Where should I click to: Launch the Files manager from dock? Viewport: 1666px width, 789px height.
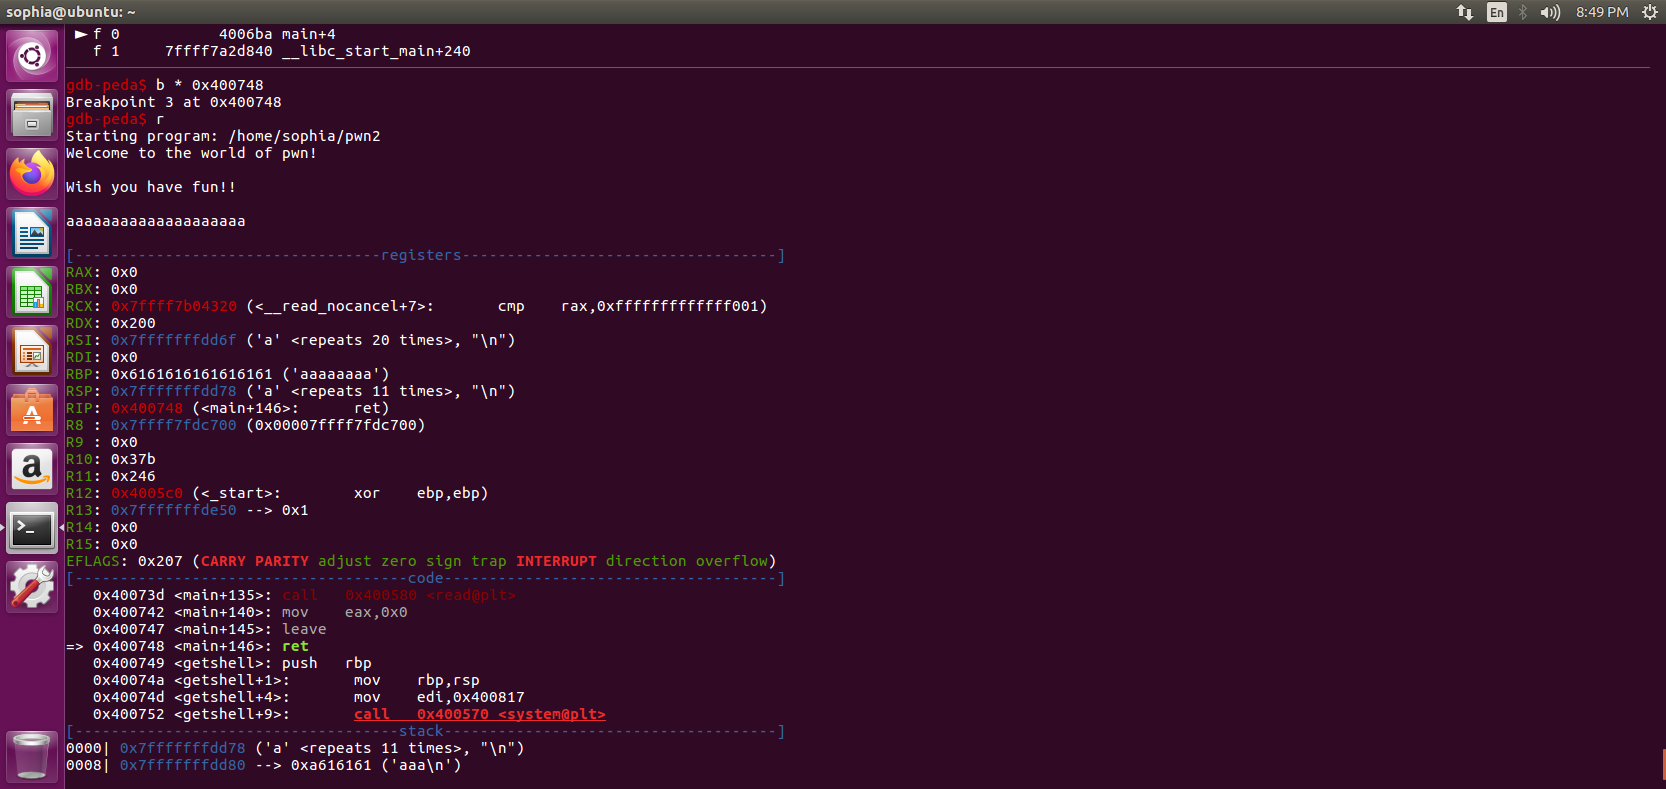pyautogui.click(x=32, y=115)
